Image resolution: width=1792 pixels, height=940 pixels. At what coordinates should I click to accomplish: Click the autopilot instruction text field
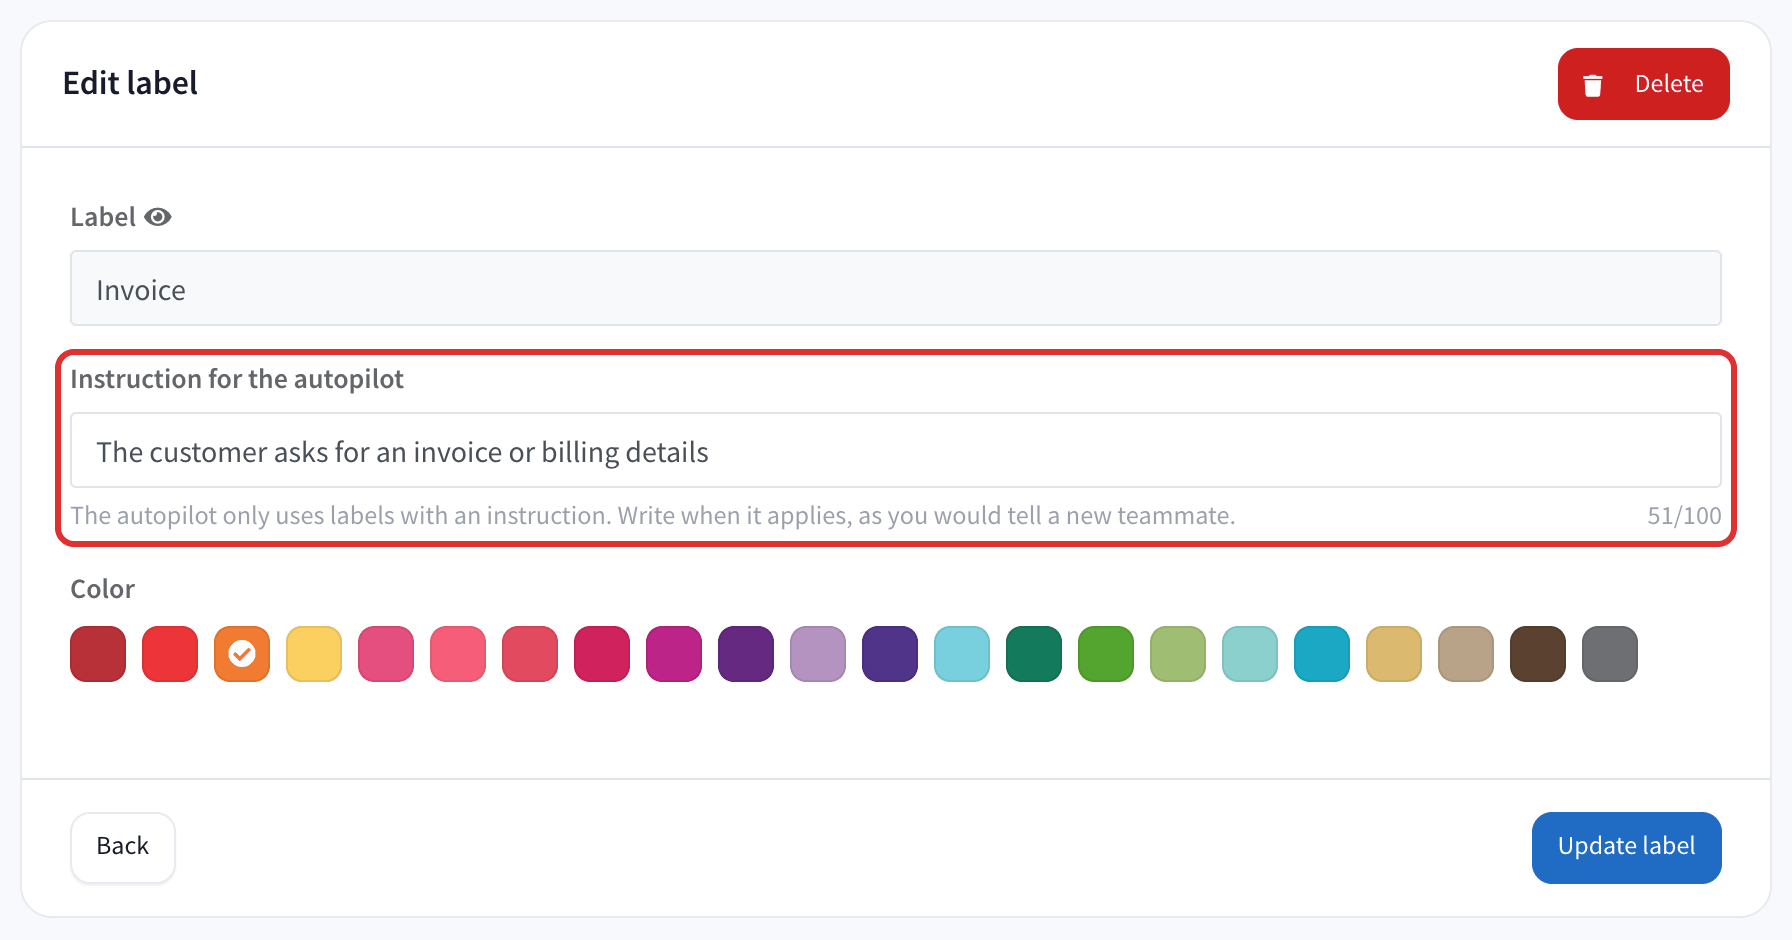click(x=895, y=450)
